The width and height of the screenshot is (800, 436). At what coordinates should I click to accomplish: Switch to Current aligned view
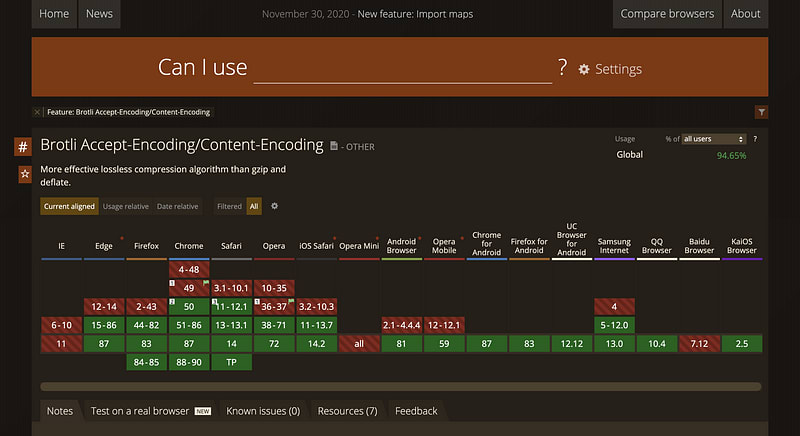(69, 207)
